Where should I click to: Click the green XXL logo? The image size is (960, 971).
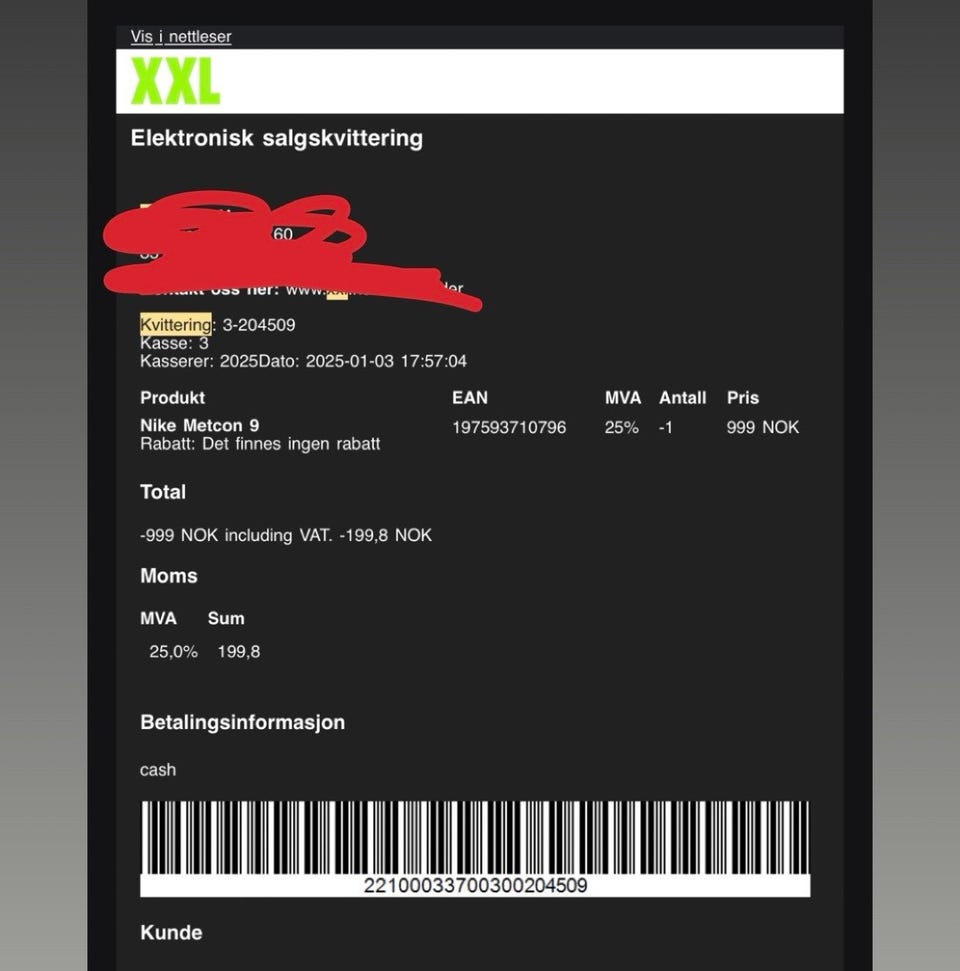(x=175, y=81)
